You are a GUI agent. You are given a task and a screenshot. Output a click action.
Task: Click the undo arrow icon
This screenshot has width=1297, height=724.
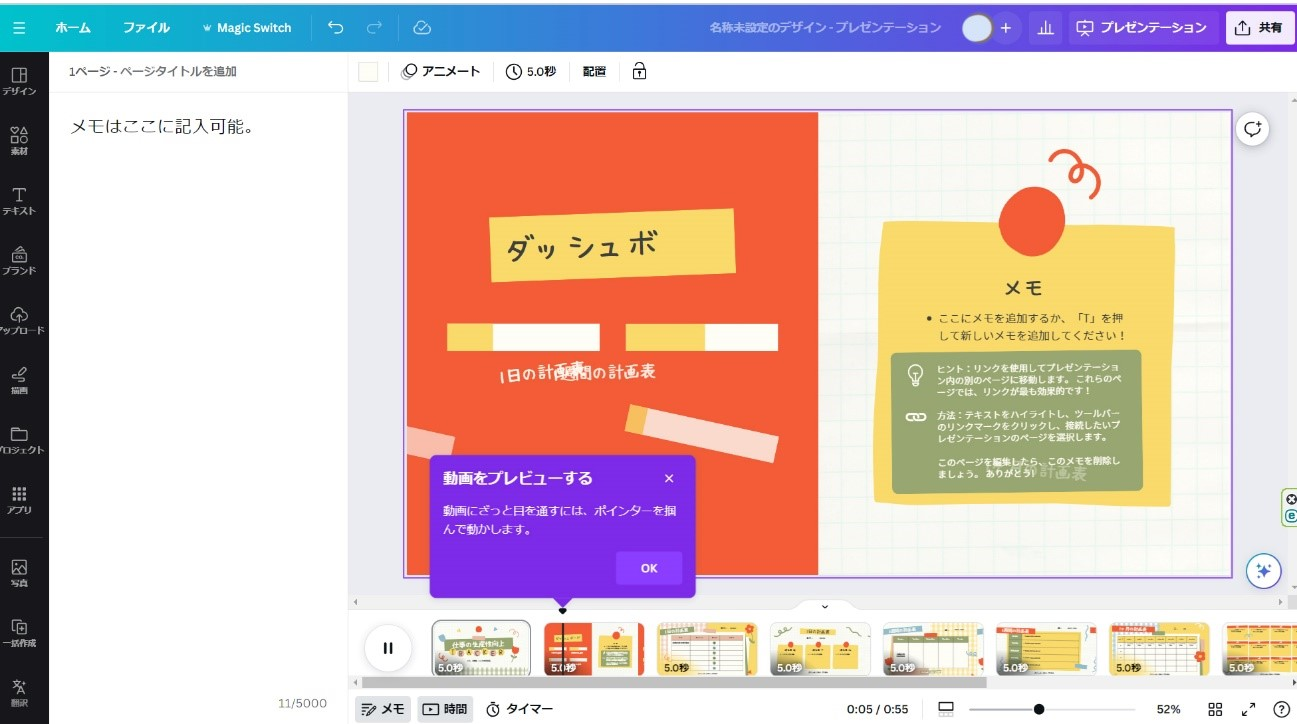tap(335, 28)
